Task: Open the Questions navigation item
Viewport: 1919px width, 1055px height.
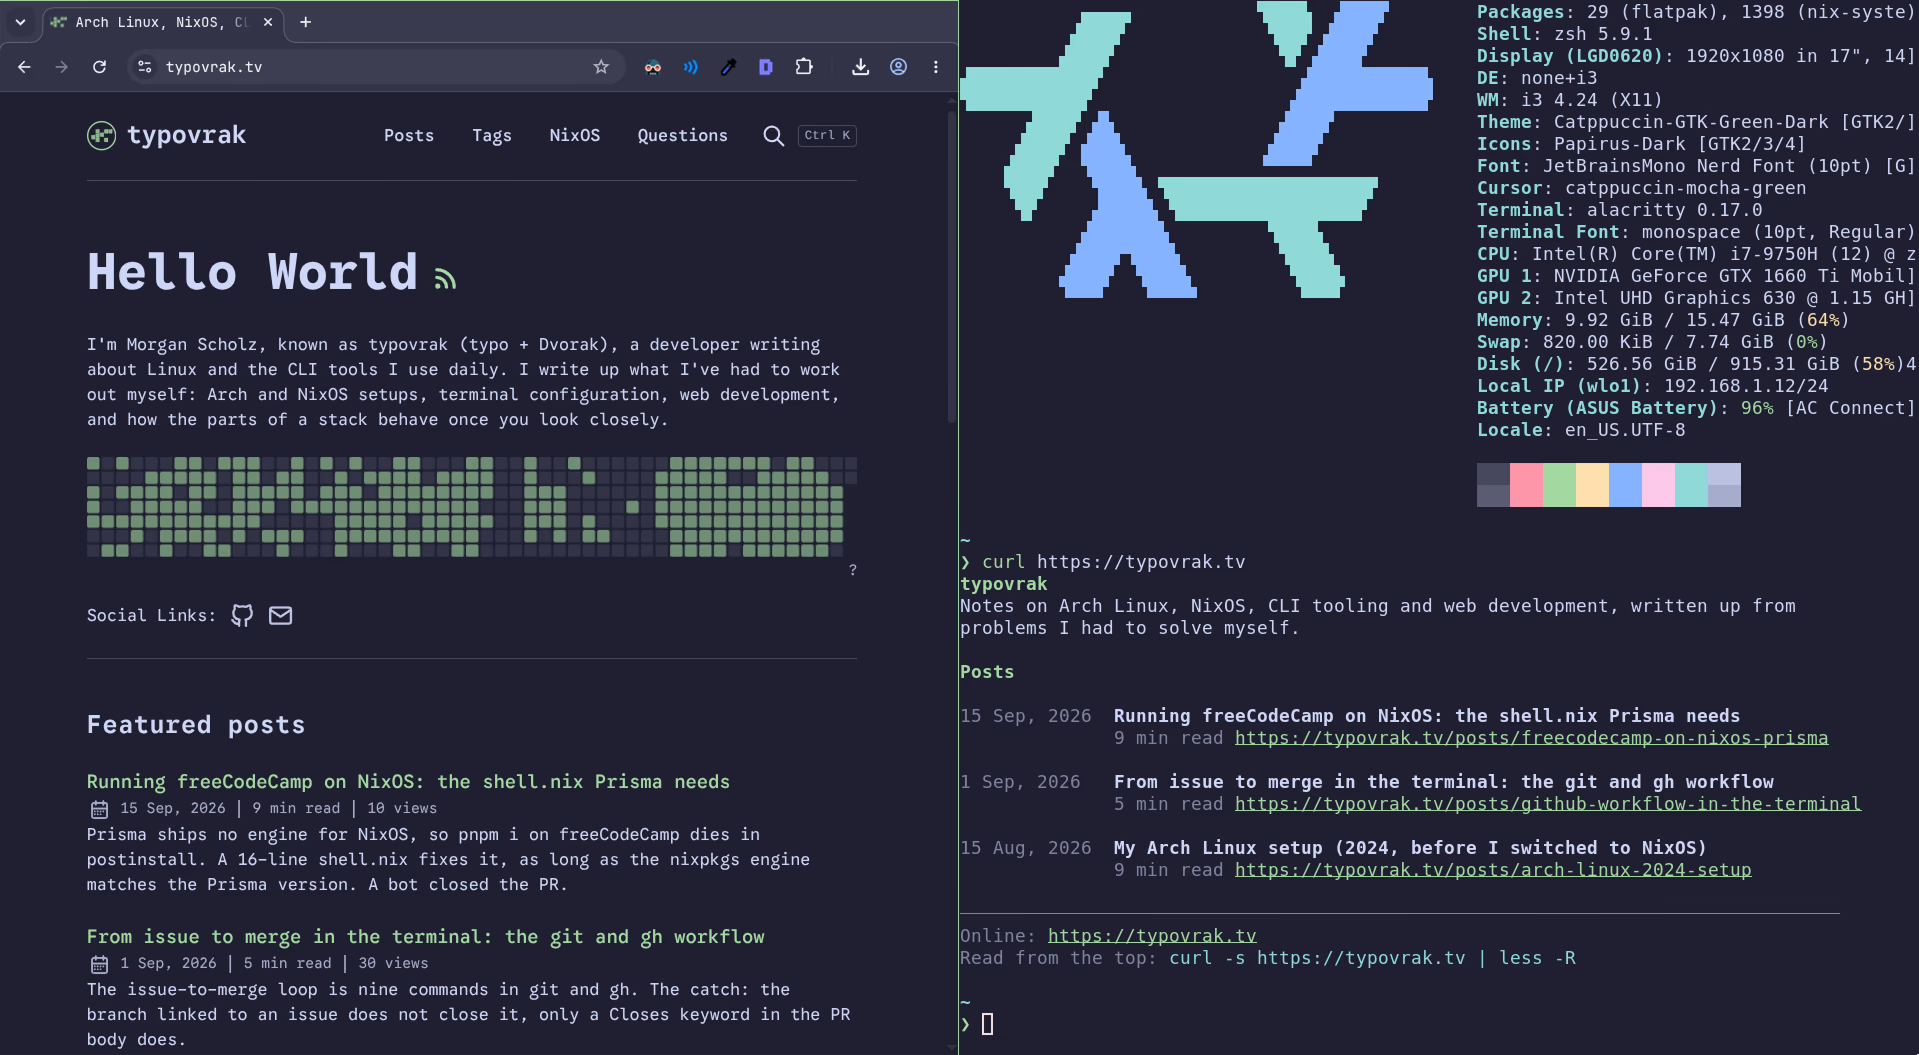Action: click(683, 136)
